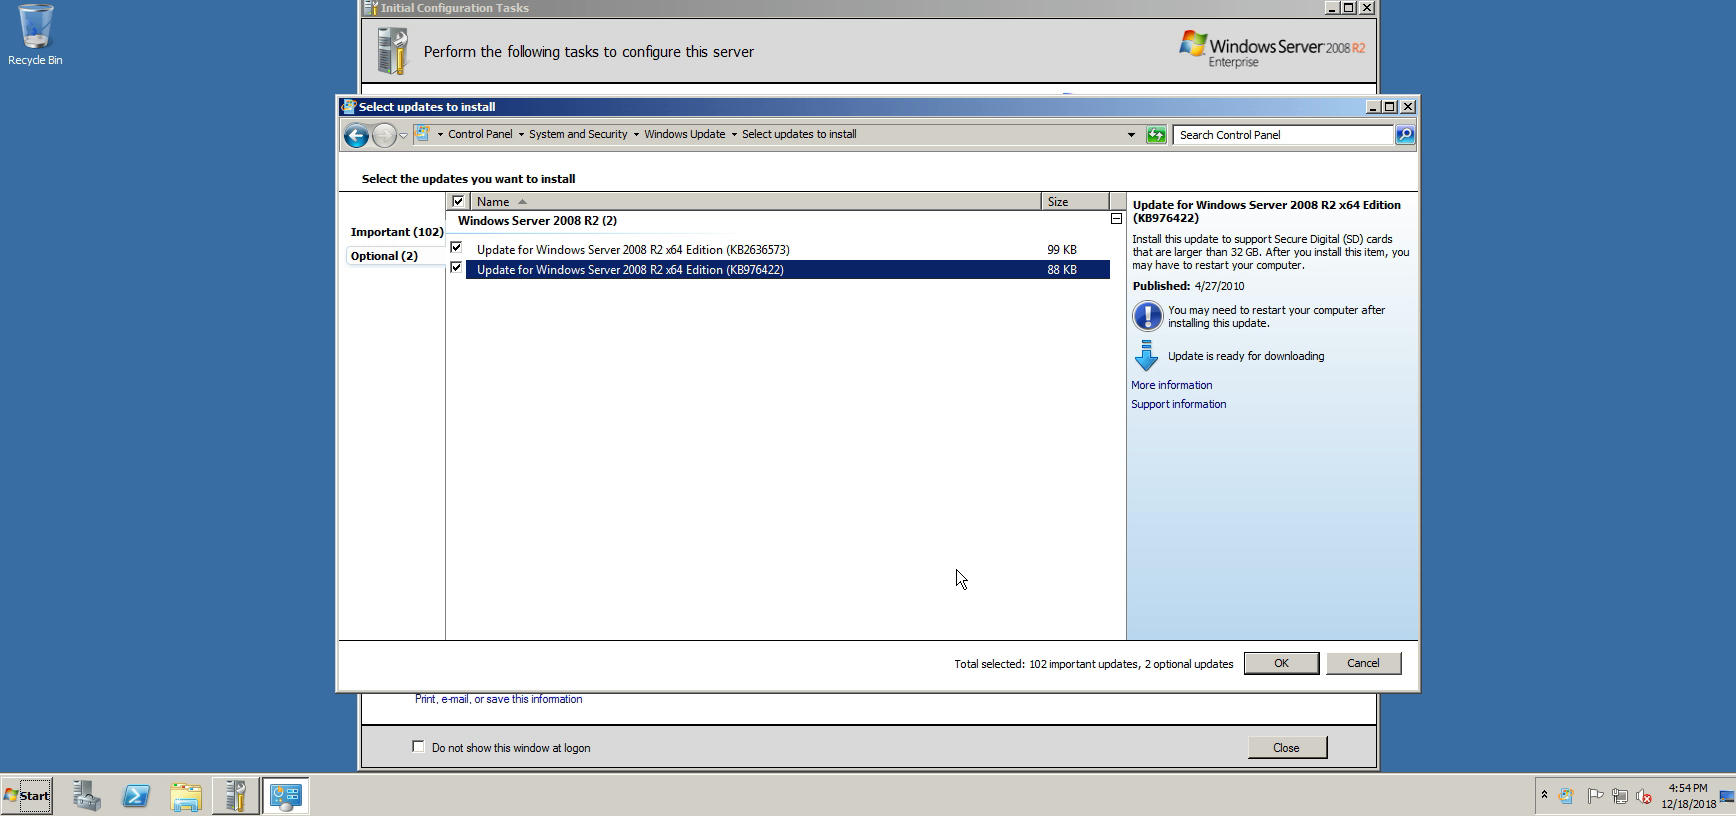Expand the Control Panel breadcrumb arrow
This screenshot has height=816, width=1736.
click(x=521, y=134)
